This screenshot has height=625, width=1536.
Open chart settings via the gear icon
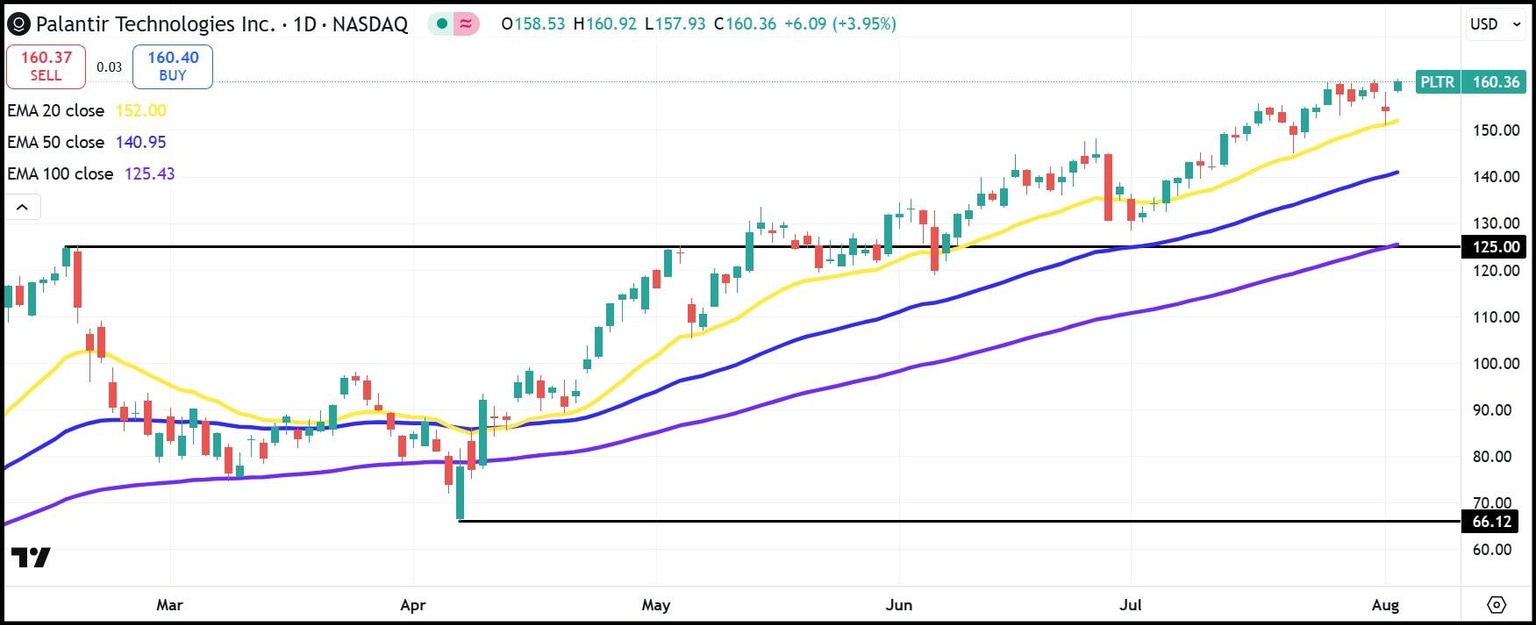[1495, 605]
